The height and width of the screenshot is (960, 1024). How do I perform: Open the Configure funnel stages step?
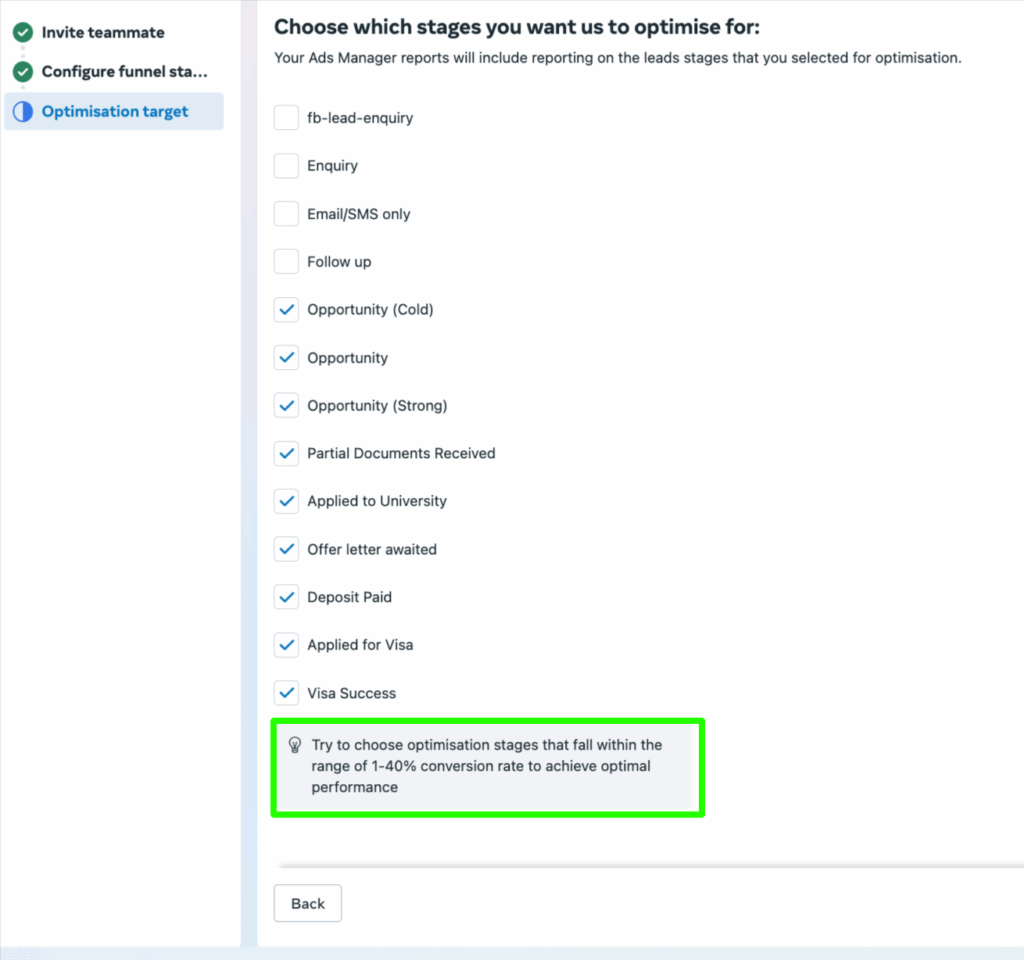124,72
